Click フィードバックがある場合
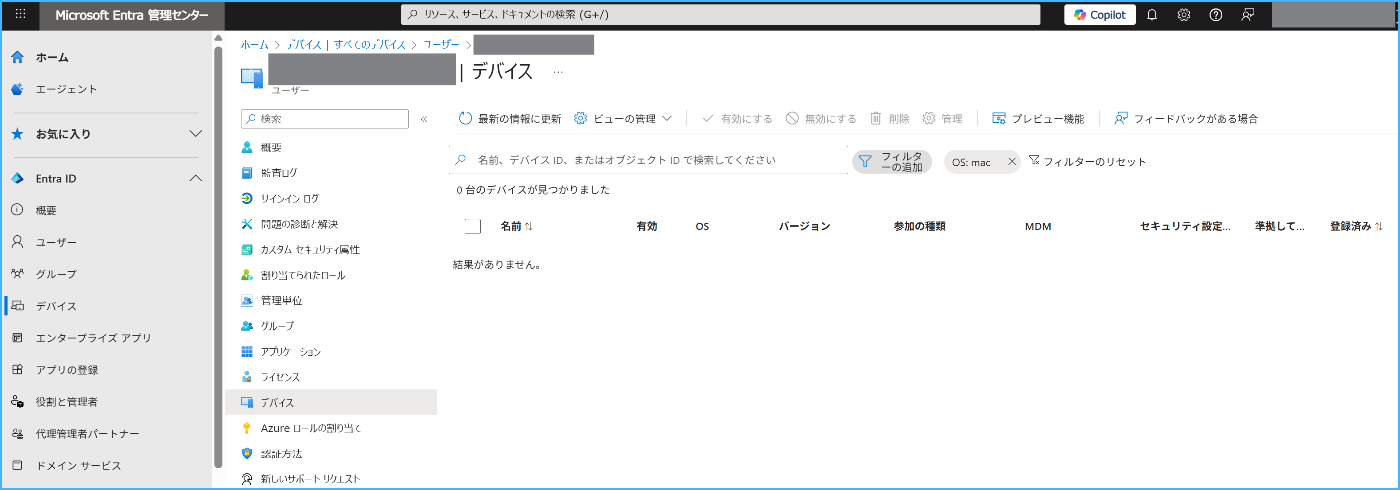Viewport: 1400px width, 490px height. coord(1186,118)
